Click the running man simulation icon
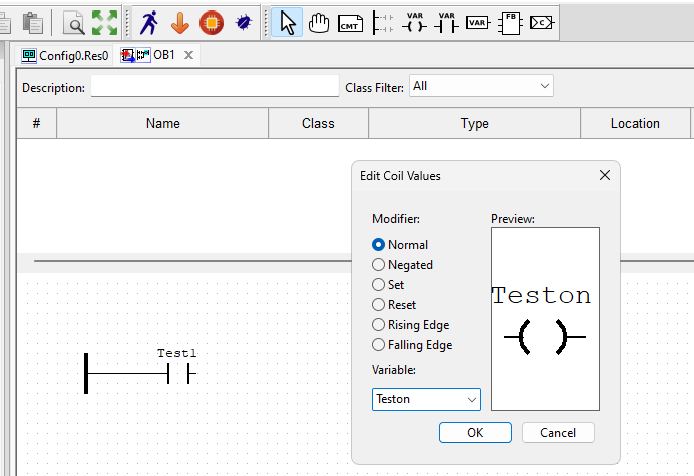The height and width of the screenshot is (476, 694). pos(149,22)
